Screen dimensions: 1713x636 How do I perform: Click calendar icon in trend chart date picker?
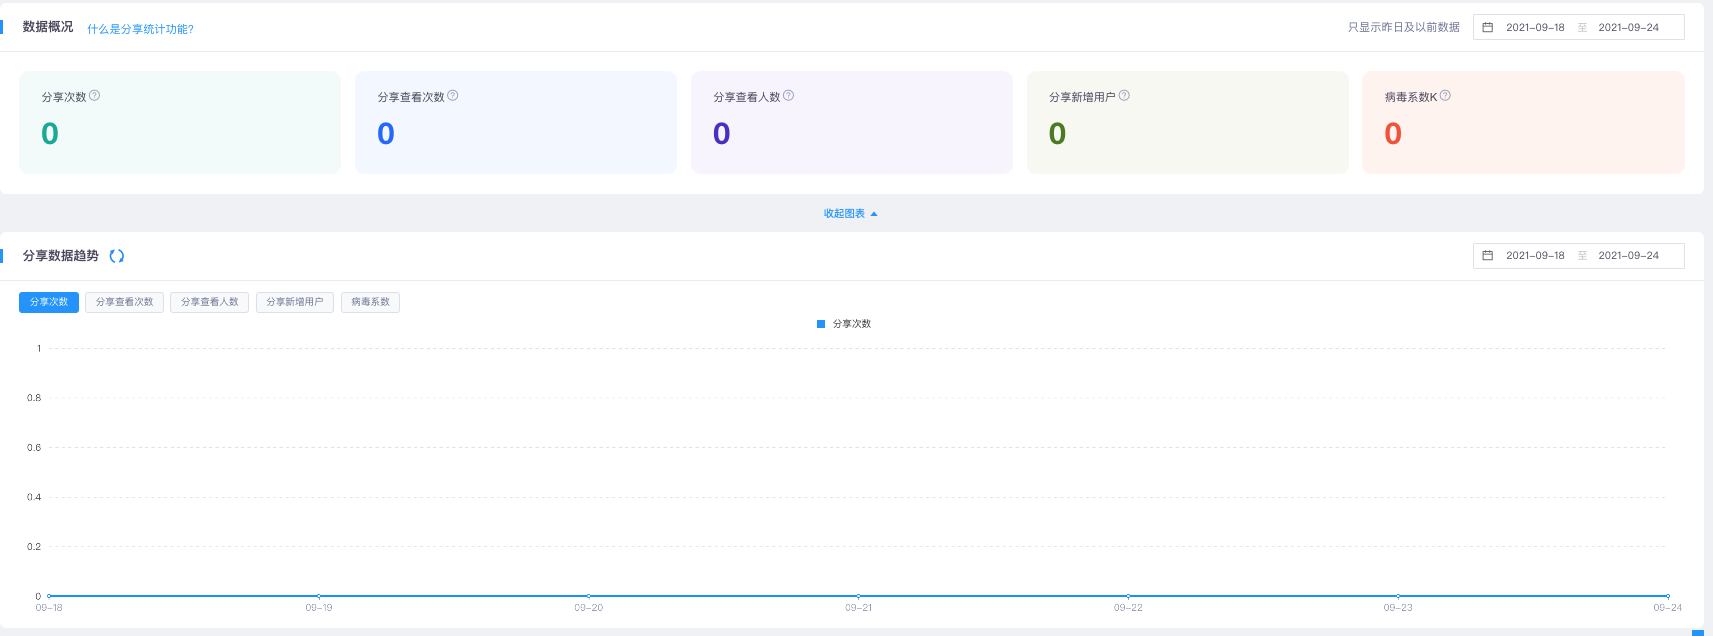(1488, 256)
